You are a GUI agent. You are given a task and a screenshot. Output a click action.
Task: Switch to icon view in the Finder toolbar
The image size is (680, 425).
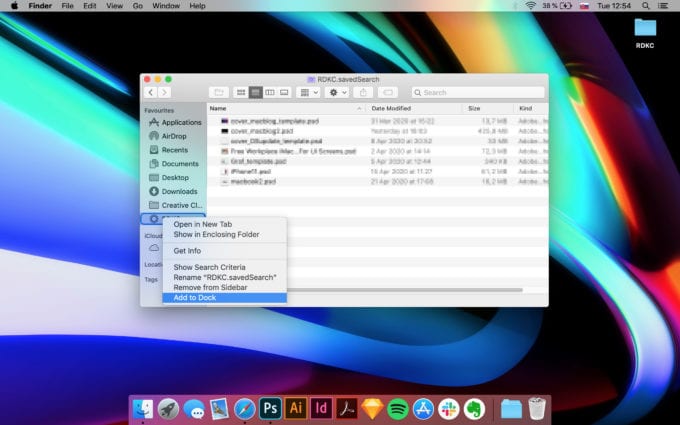point(240,92)
